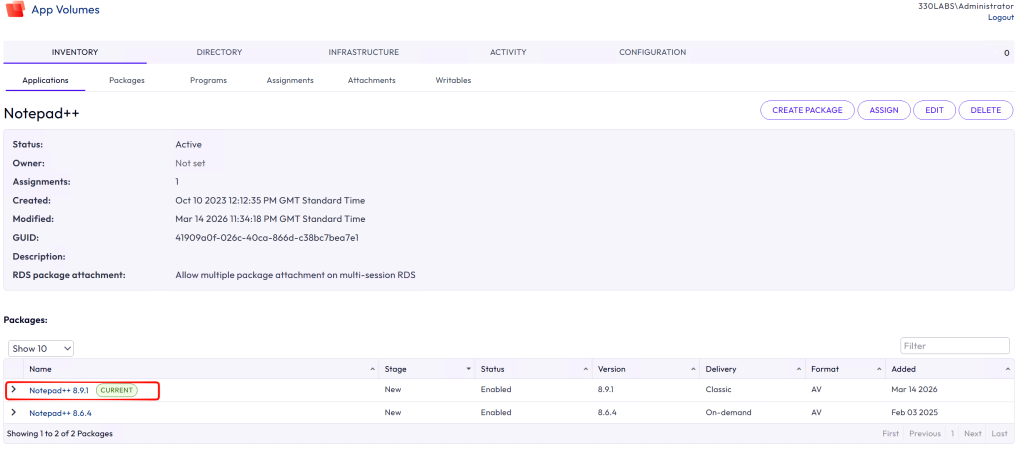Screen dimensions: 1024x457
Task: Switch to the Attachments sub-tab
Action: (372, 80)
